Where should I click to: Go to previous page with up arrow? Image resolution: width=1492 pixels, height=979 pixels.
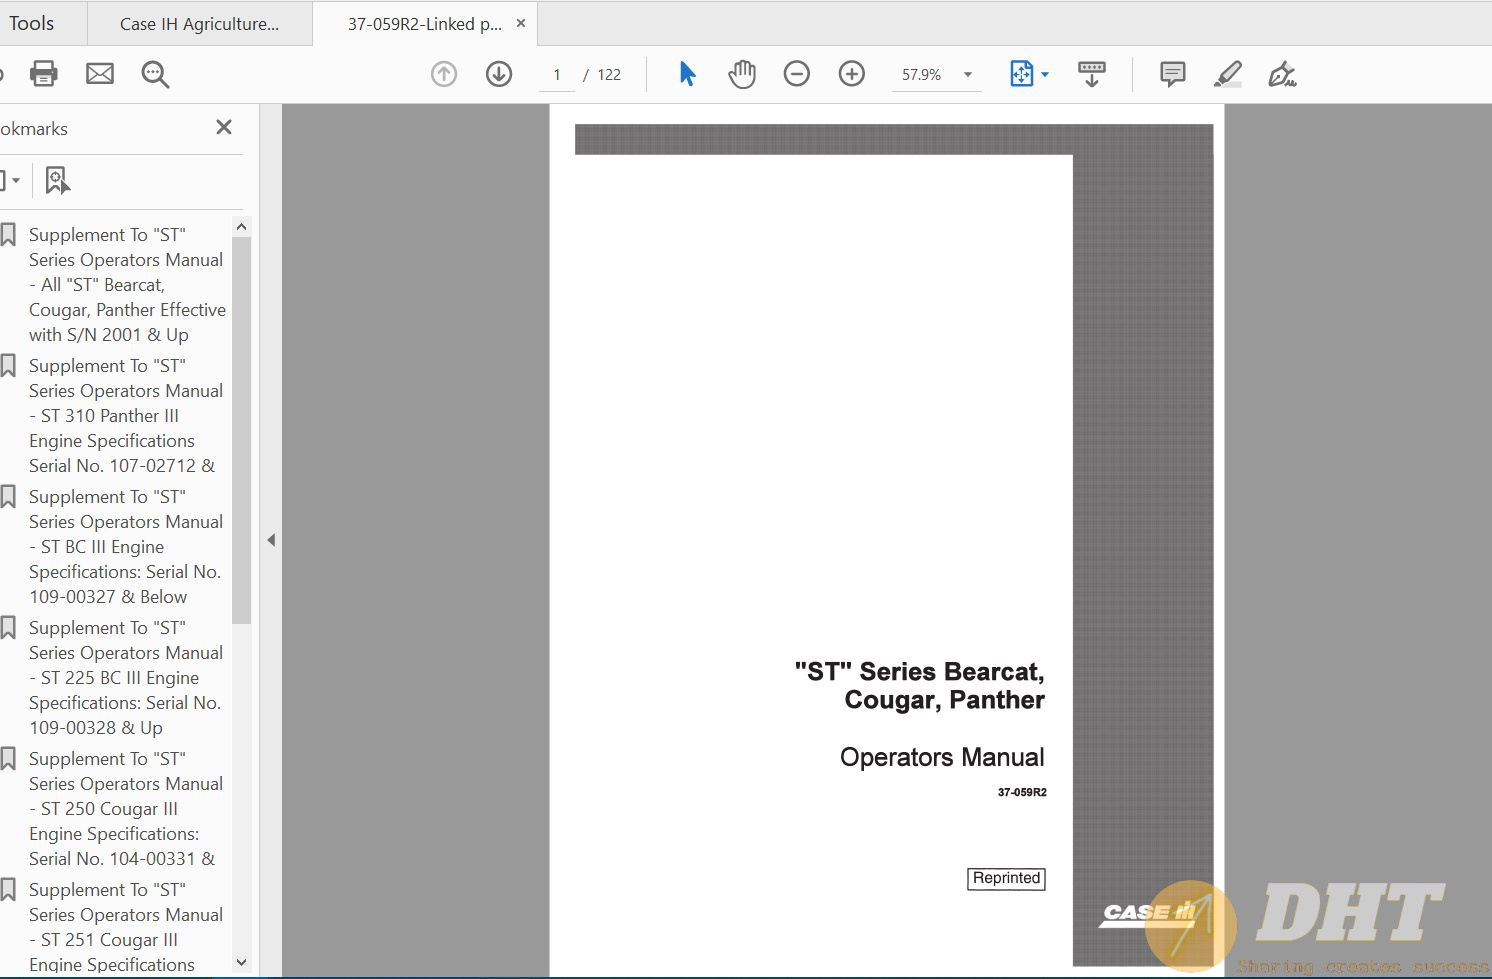[x=444, y=74]
